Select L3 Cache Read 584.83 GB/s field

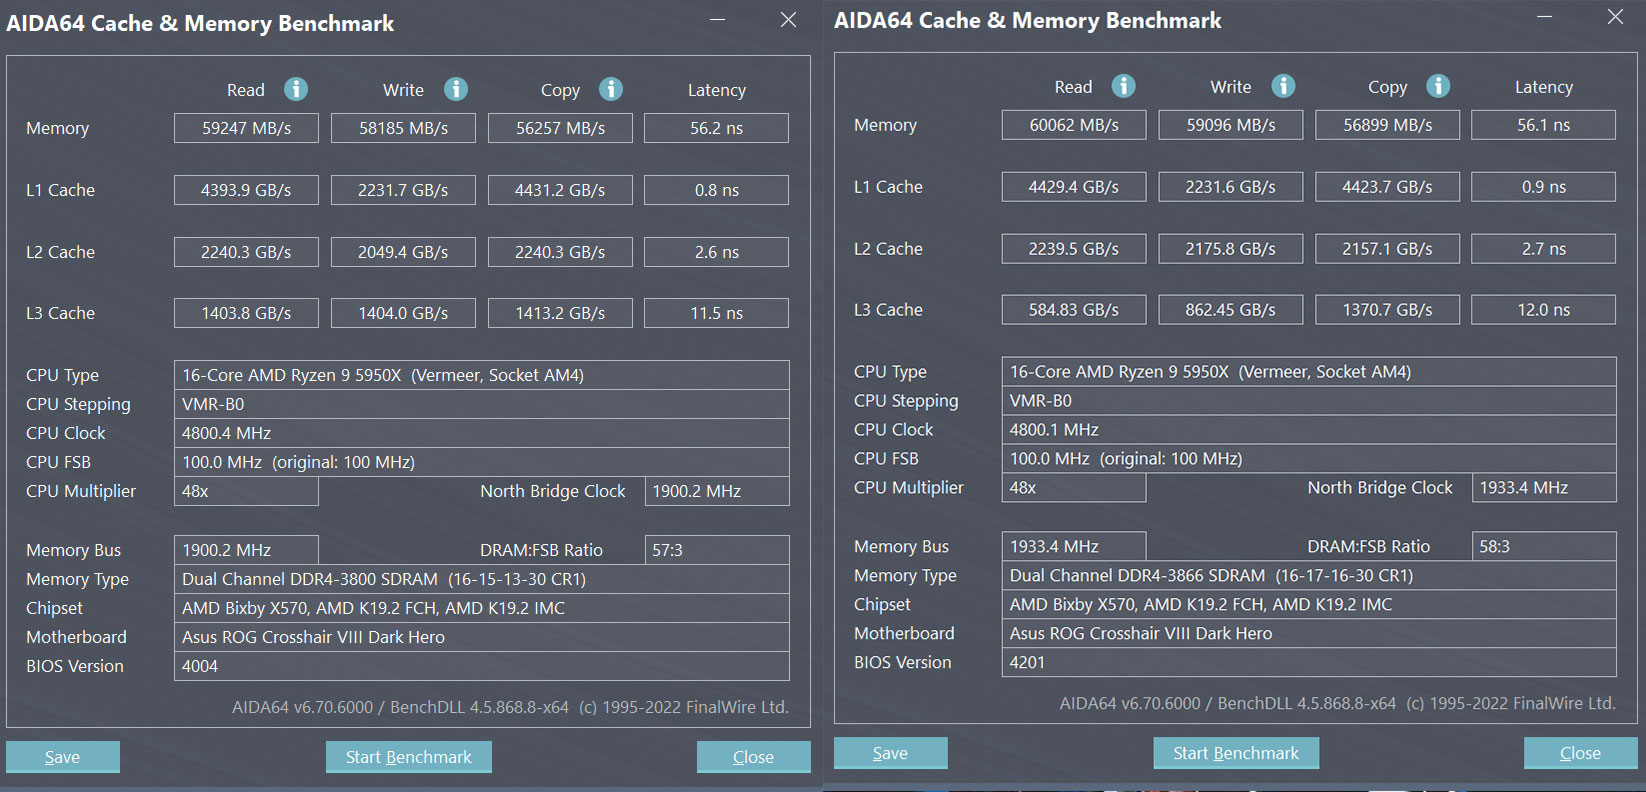[1073, 310]
